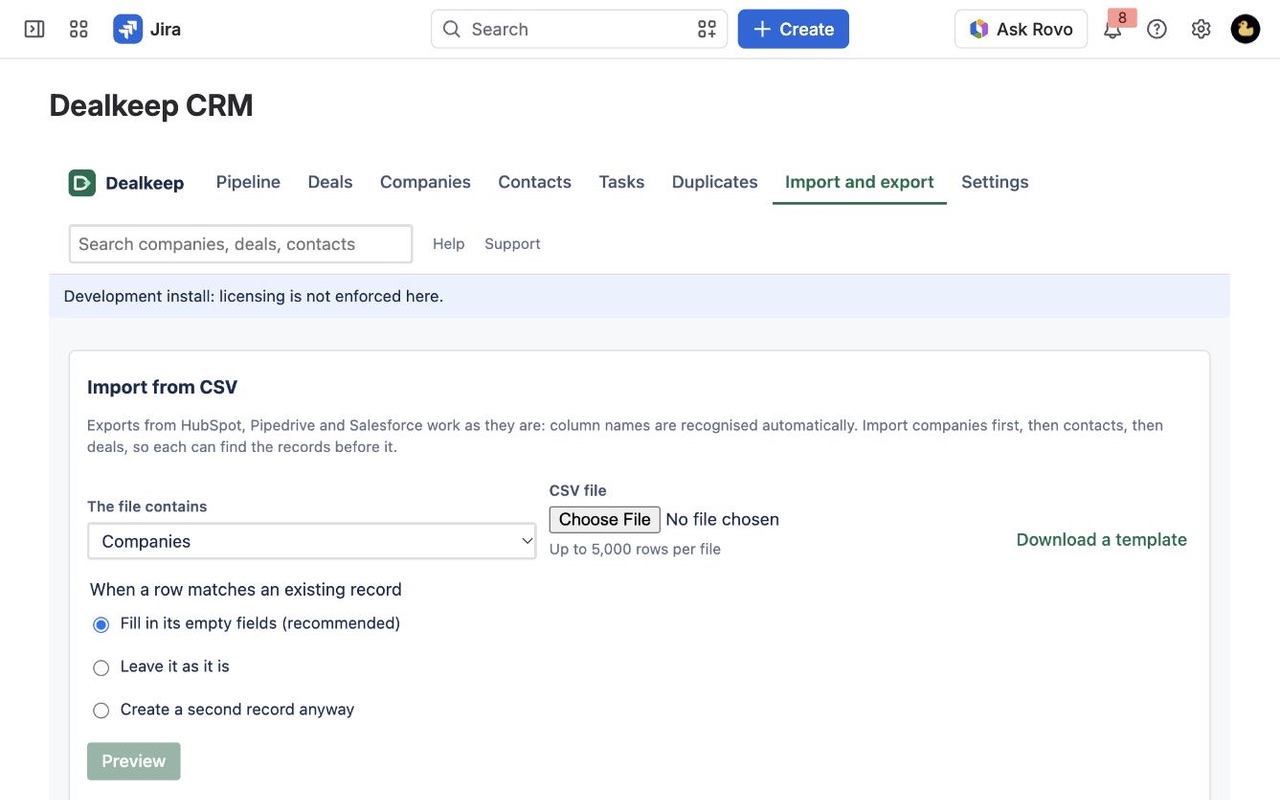Select 'Create a second record anyway' option
Viewport: 1280px width, 800px height.
[x=101, y=711]
